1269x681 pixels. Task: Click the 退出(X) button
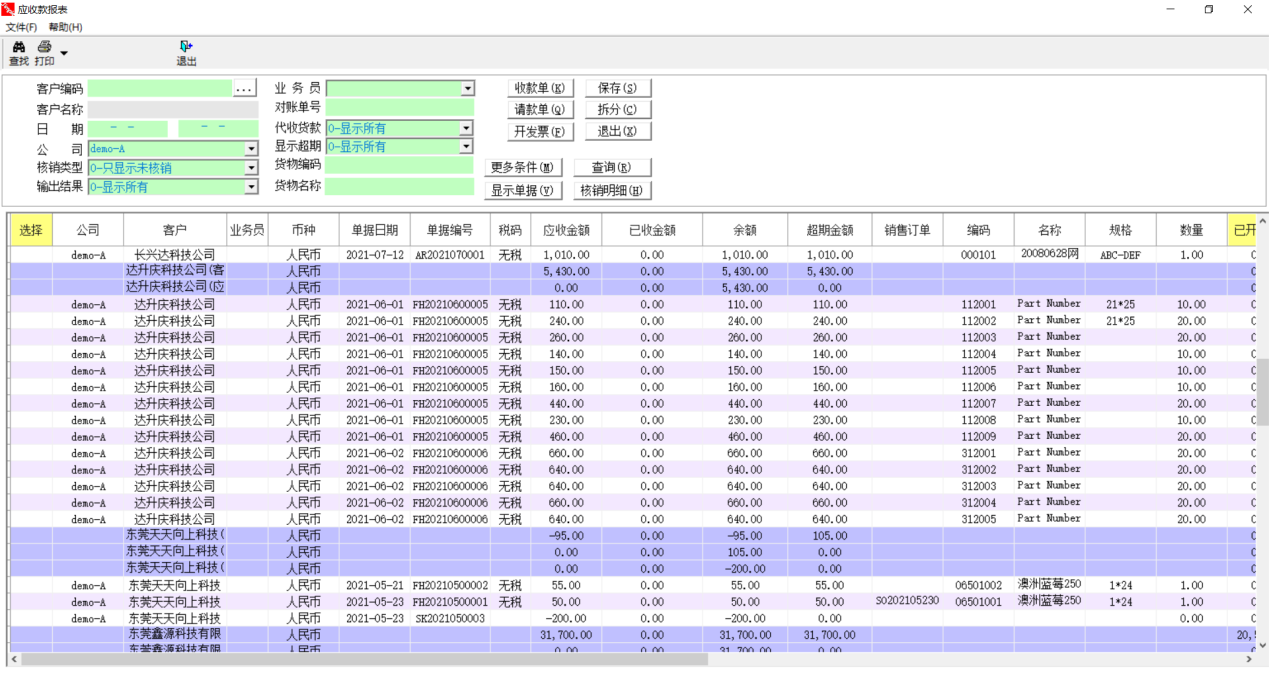click(x=618, y=131)
